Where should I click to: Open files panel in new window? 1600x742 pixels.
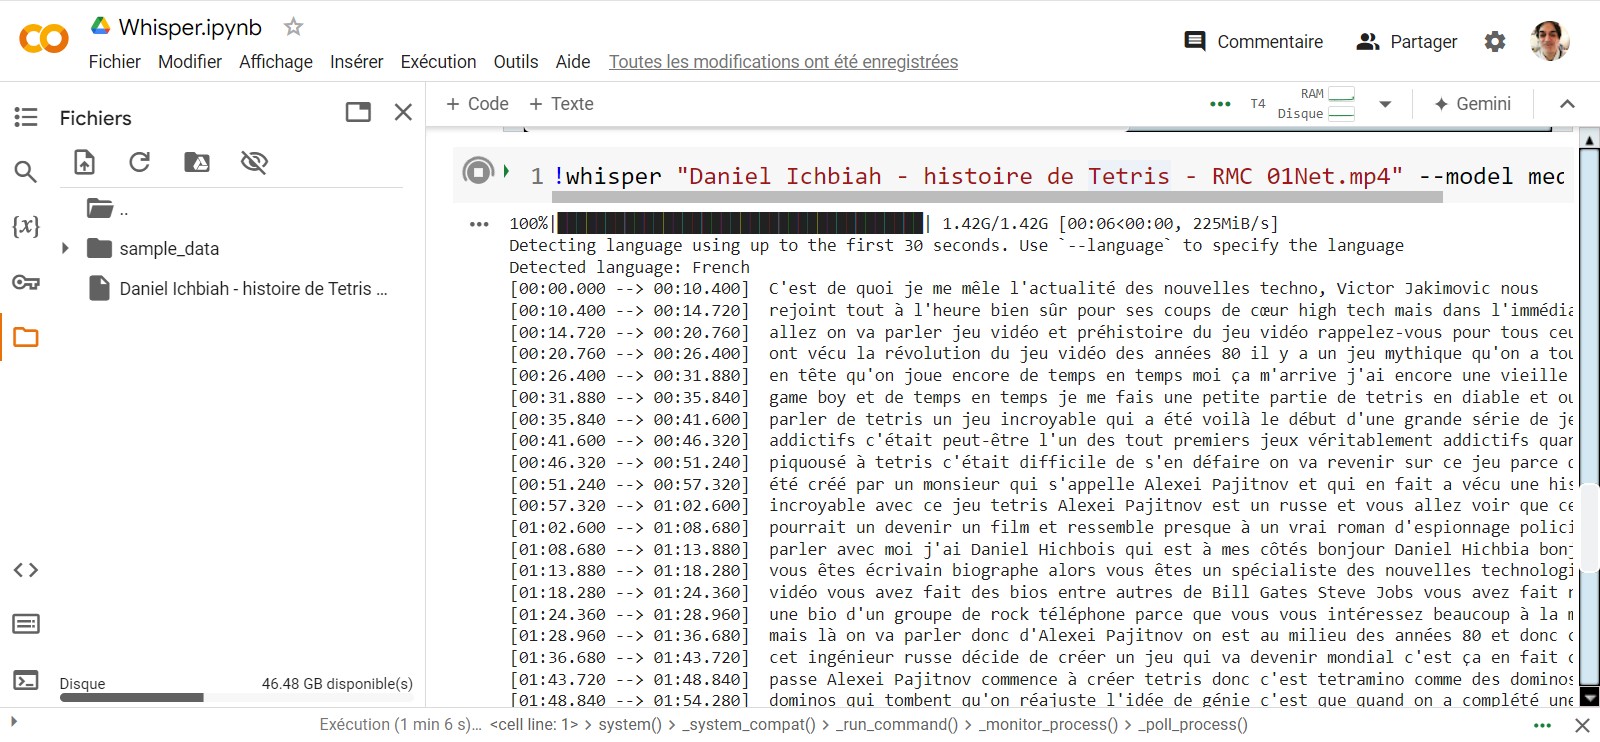point(358,112)
